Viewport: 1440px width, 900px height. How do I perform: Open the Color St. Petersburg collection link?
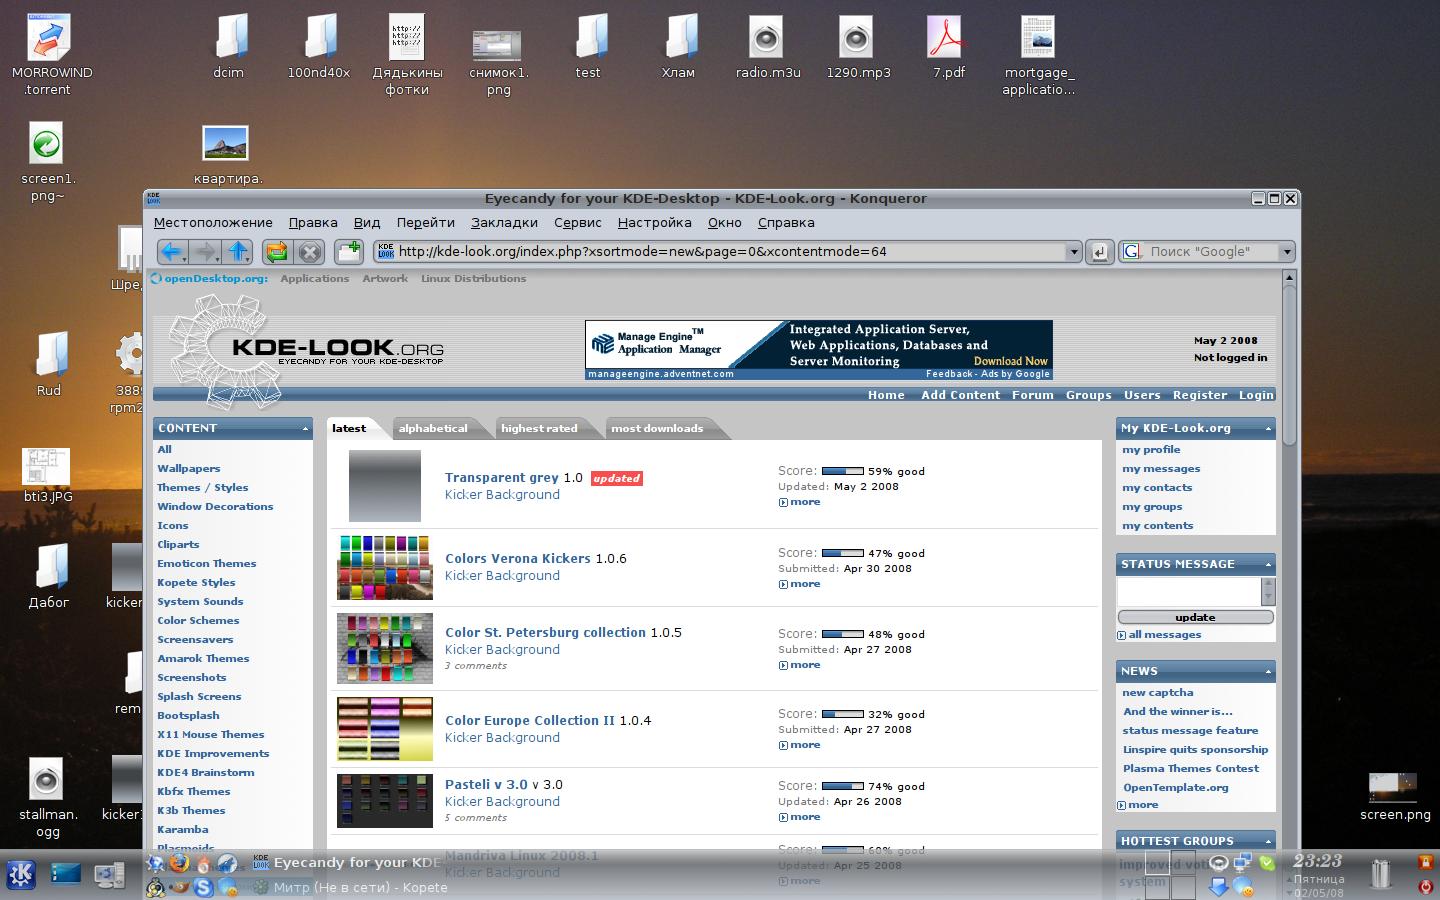[x=545, y=632]
